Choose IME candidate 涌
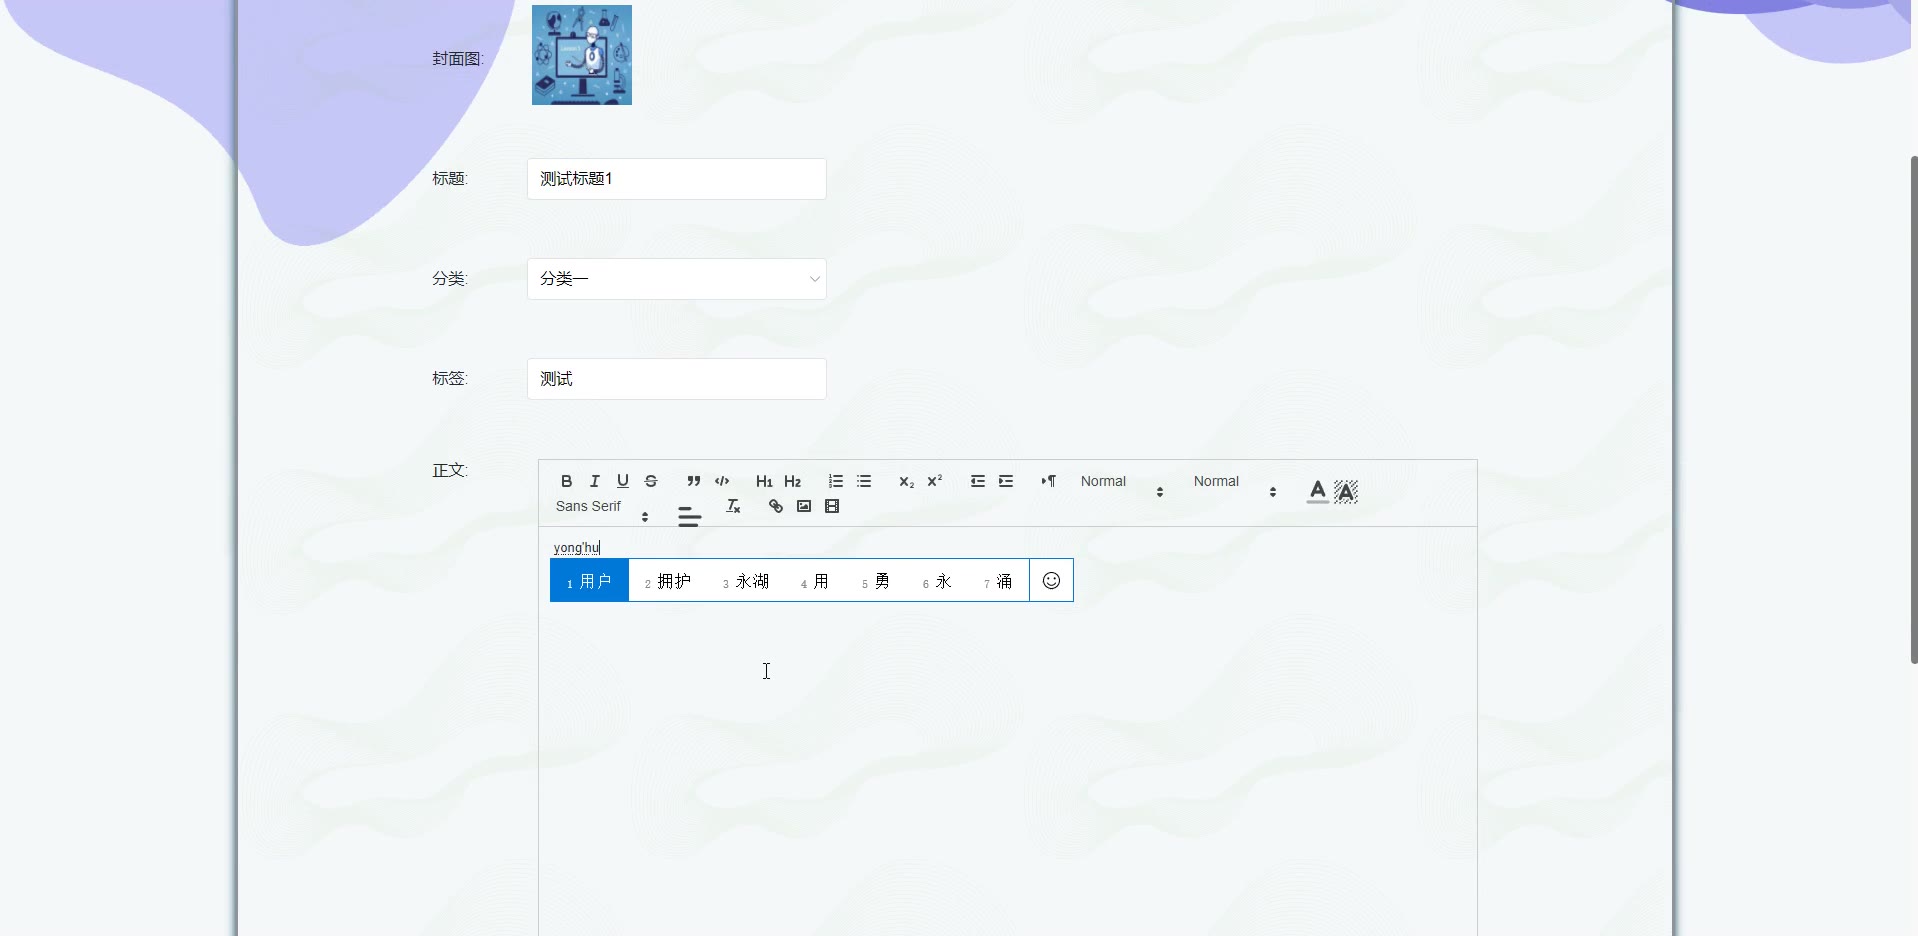Viewport: 1918px width, 936px height. (998, 581)
